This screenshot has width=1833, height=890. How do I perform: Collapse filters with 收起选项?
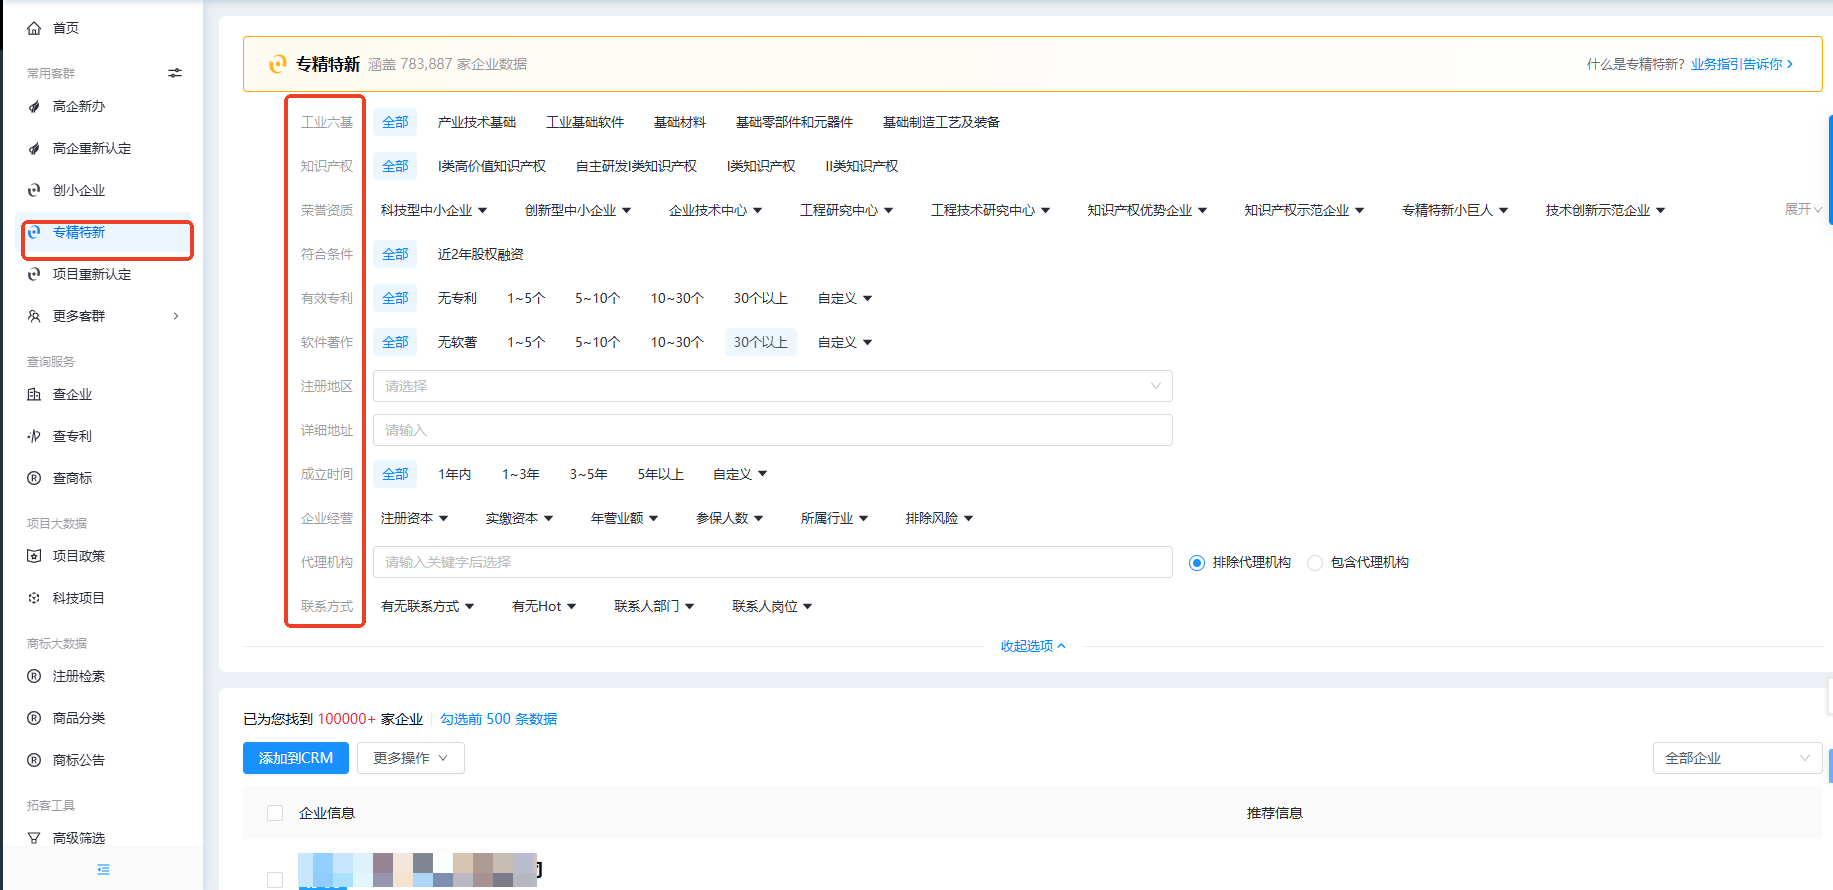1032,646
